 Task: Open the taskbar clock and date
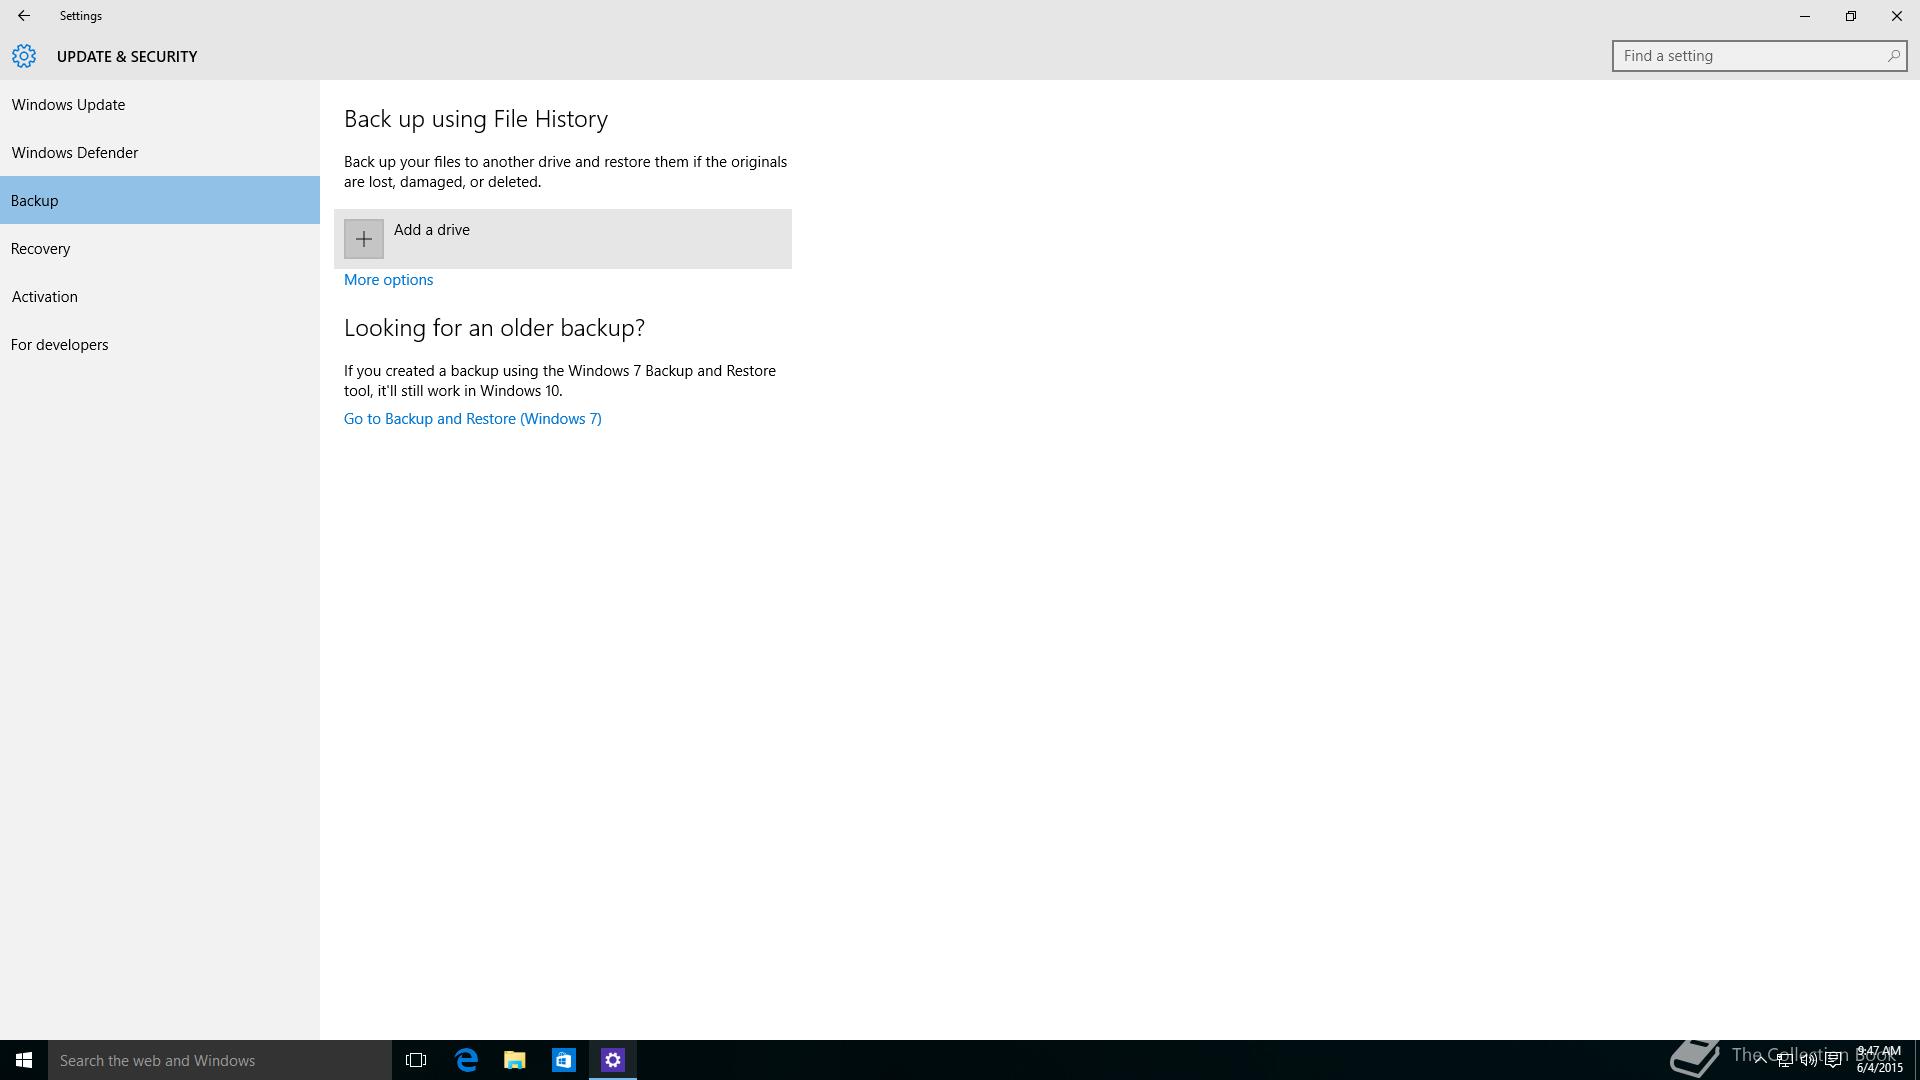coord(1879,1060)
